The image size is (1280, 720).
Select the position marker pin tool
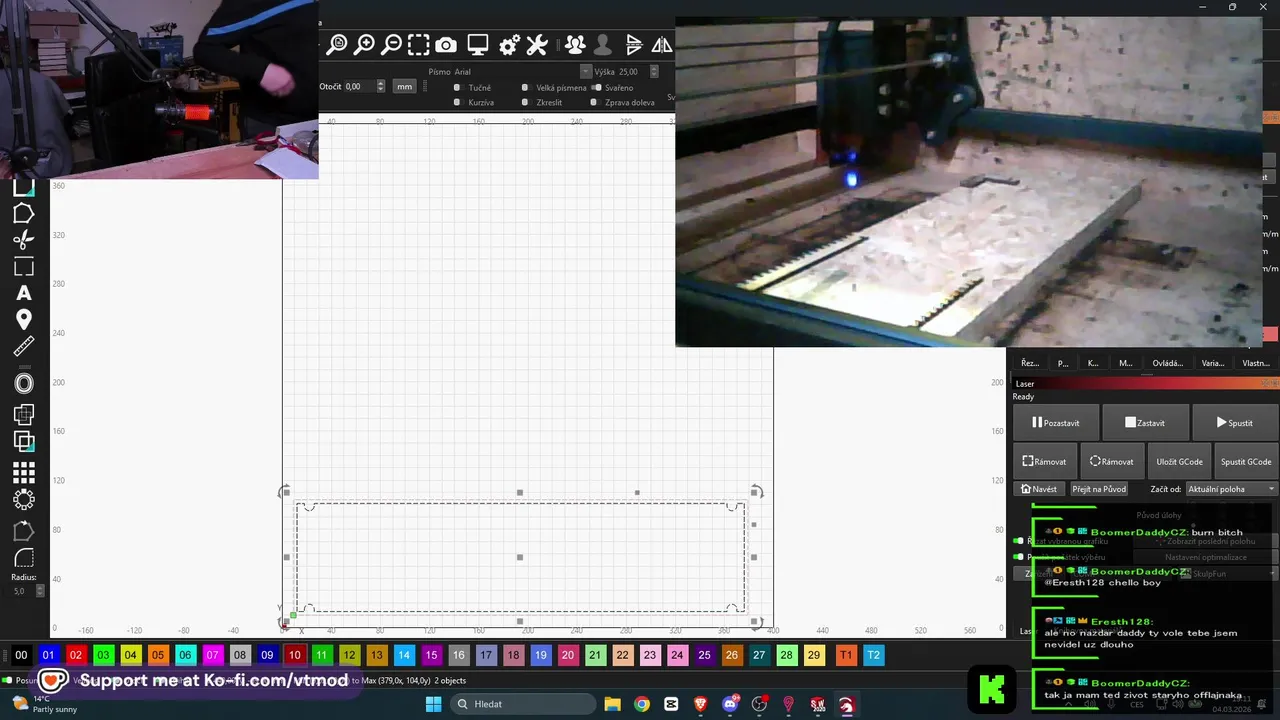pos(23,319)
